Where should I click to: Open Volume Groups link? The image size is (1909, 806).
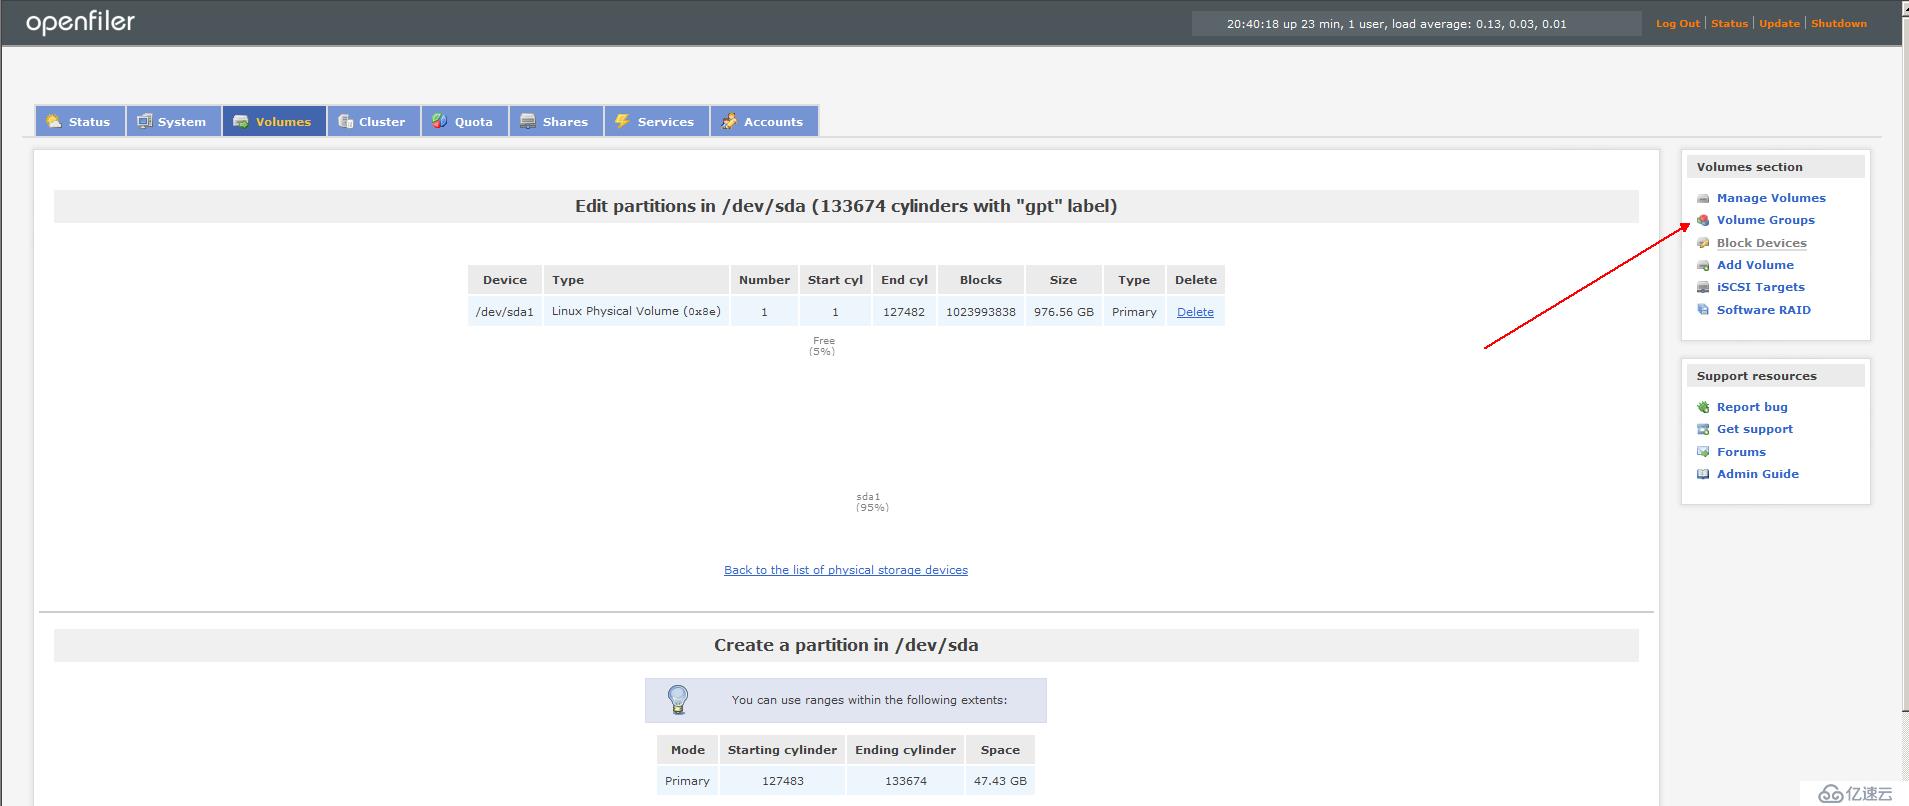coord(1766,220)
